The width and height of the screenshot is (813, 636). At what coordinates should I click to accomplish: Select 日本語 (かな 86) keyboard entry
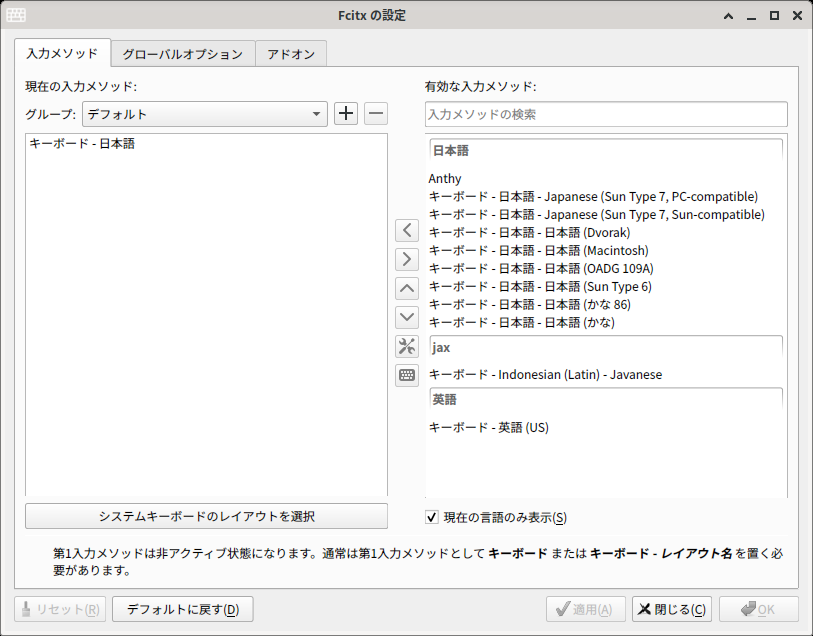(x=606, y=304)
